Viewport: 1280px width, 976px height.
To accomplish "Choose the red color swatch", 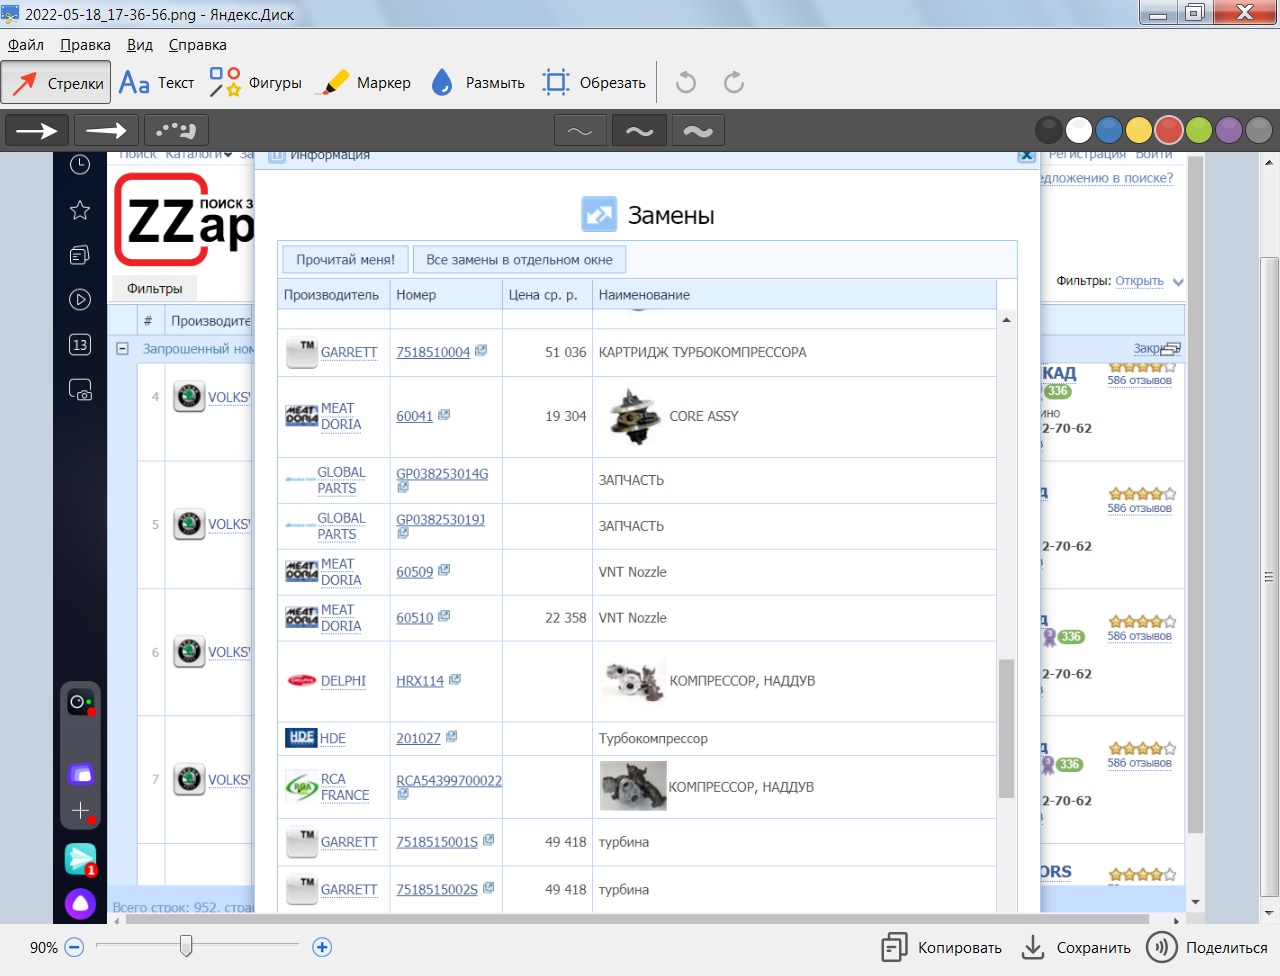I will pos(1169,130).
